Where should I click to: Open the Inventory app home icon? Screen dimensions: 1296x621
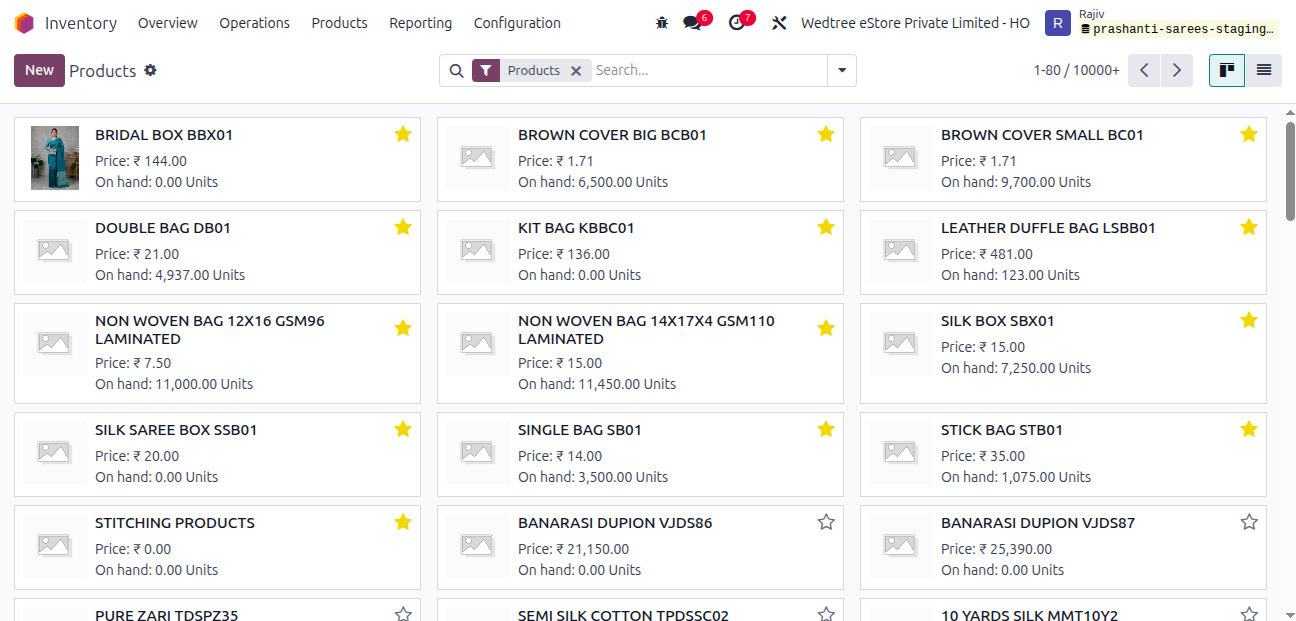24,23
